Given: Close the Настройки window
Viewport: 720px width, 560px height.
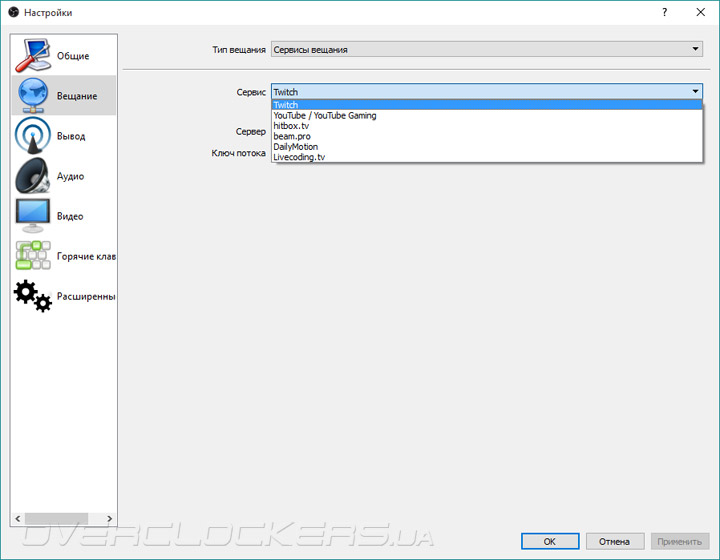Looking at the screenshot, I should [x=701, y=12].
